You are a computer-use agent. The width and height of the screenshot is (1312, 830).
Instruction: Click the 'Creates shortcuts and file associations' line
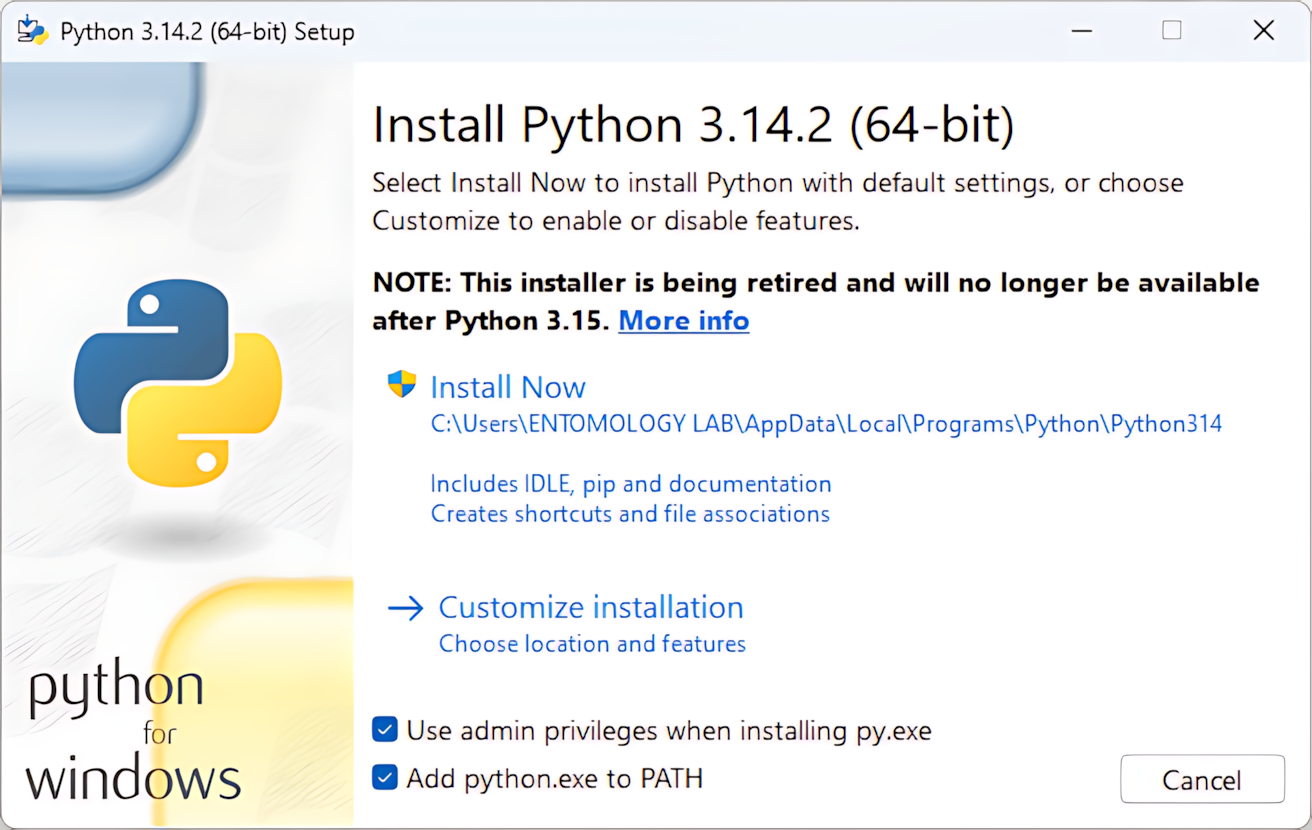click(x=630, y=514)
